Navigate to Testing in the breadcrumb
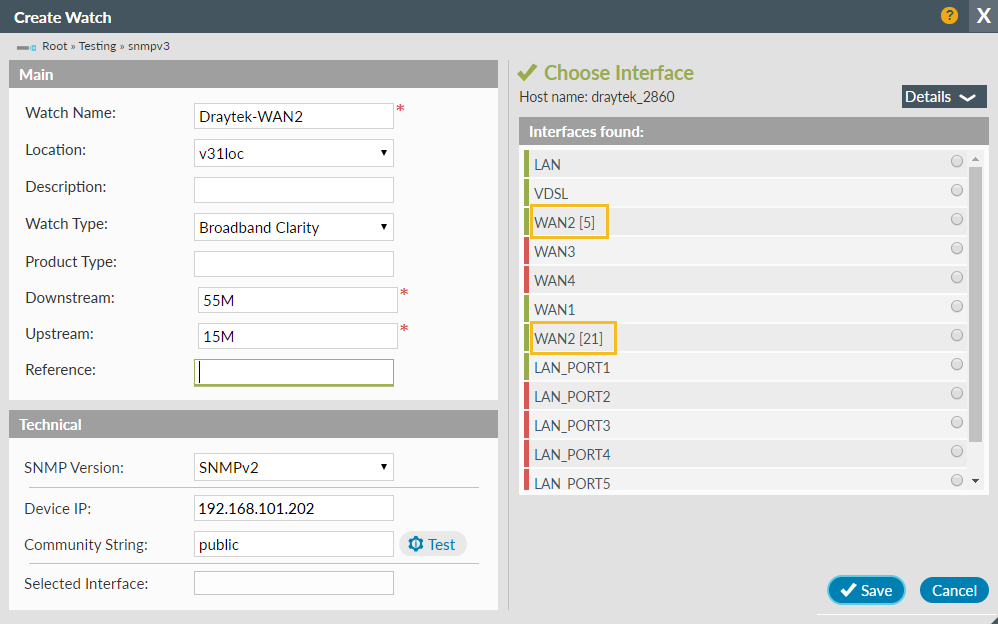 [97, 45]
